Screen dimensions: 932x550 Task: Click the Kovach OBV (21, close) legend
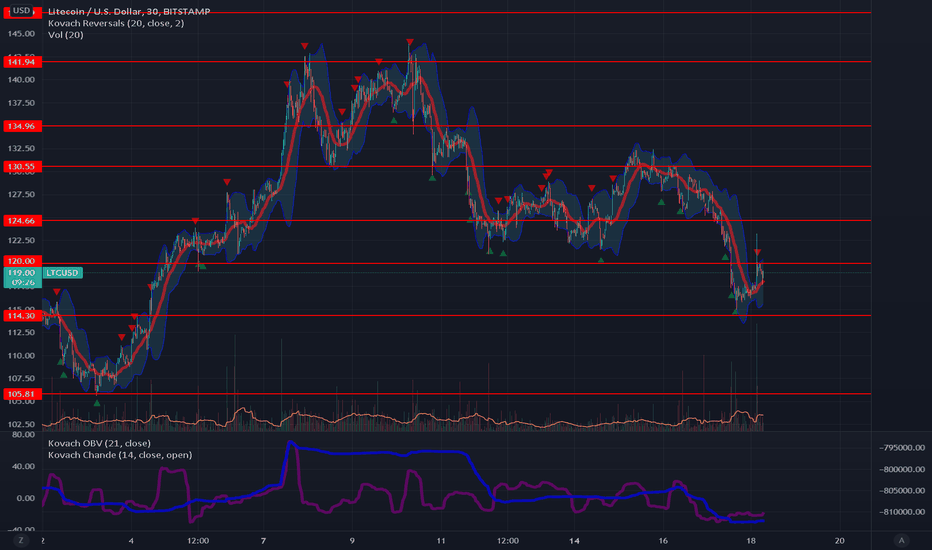(99, 443)
